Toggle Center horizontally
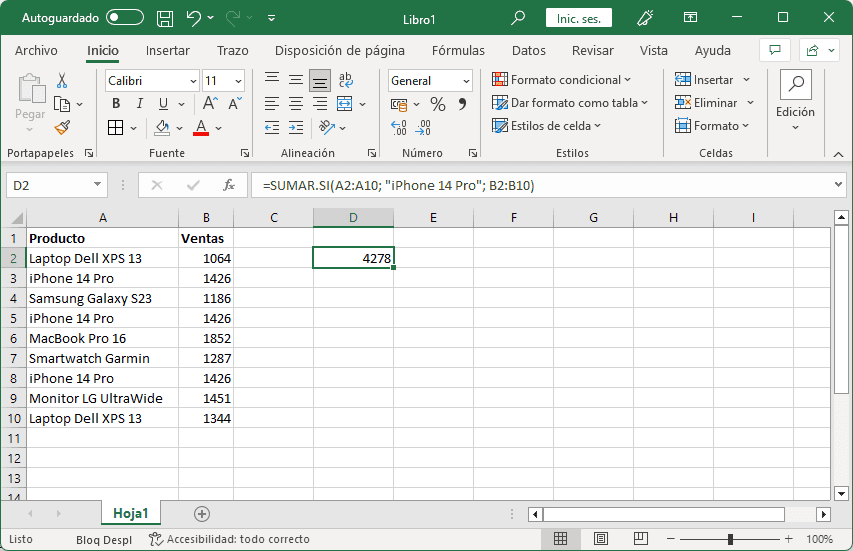Image resolution: width=853 pixels, height=551 pixels. point(296,103)
